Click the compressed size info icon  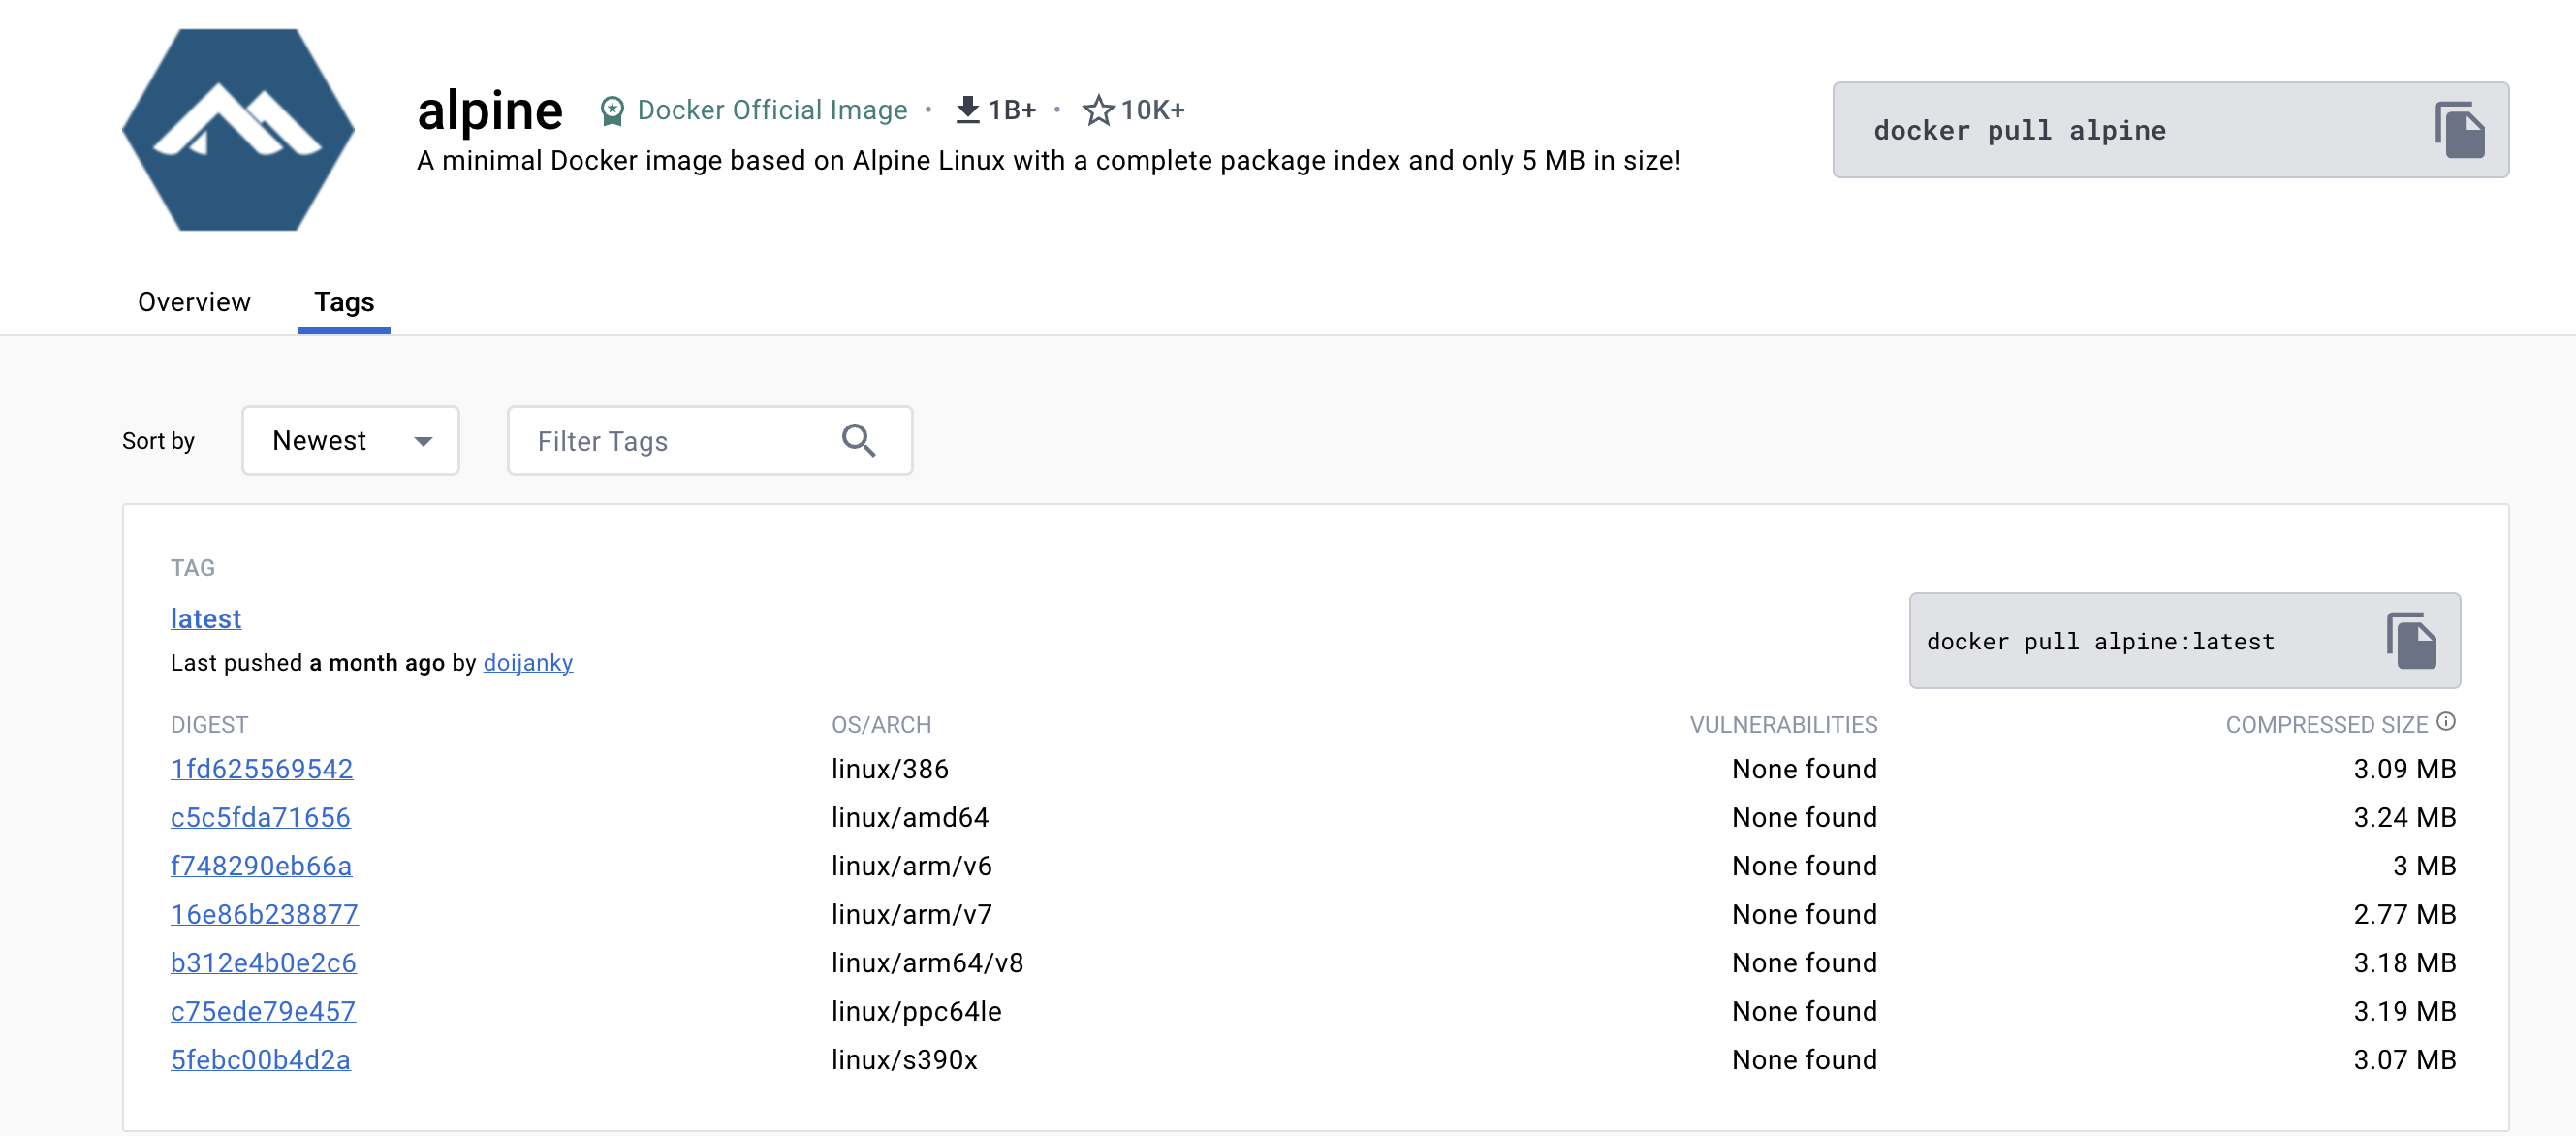click(2446, 721)
